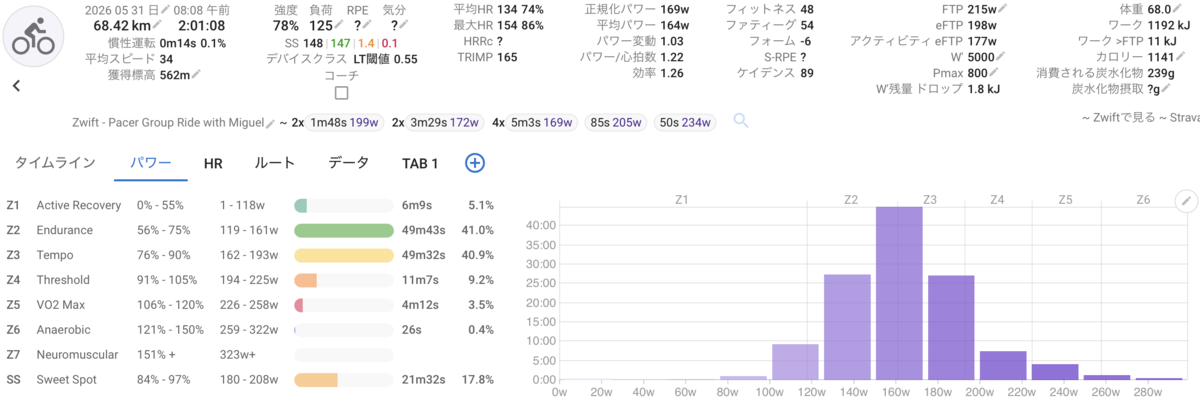Edit the power chart pencil icon
Image resolution: width=1200 pixels, height=404 pixels.
pos(1187,201)
